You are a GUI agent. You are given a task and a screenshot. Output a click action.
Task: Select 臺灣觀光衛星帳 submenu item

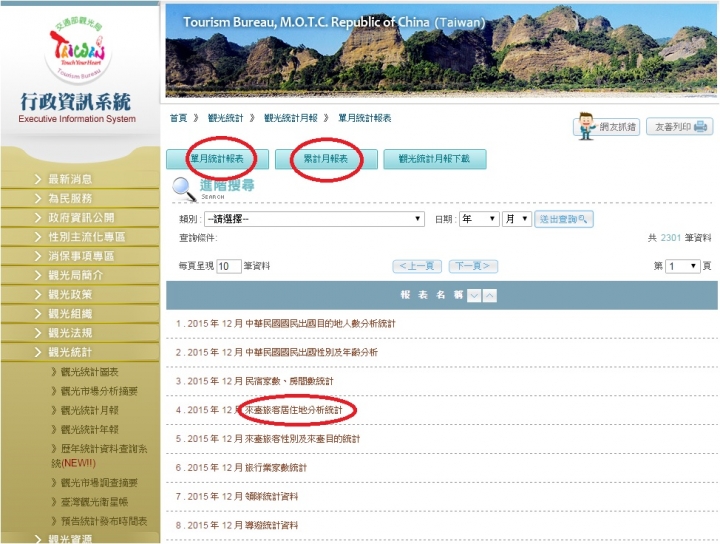[94, 502]
